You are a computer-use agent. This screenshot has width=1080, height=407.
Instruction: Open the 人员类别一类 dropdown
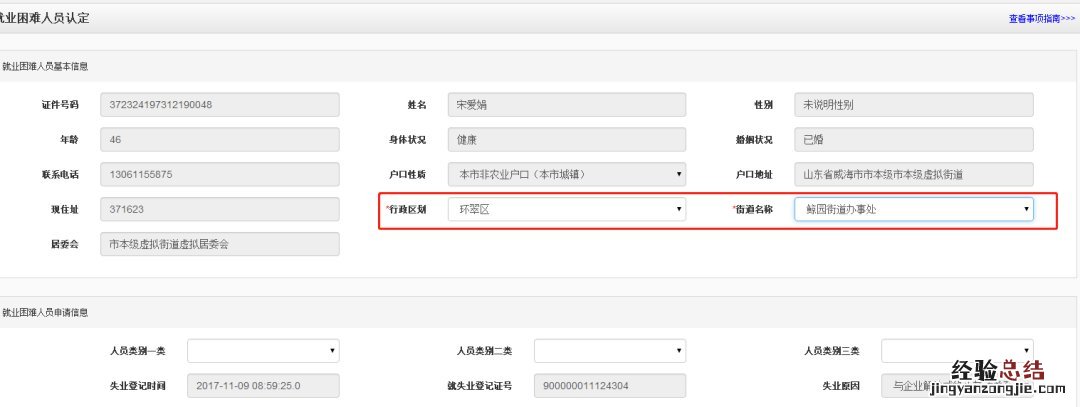click(263, 351)
